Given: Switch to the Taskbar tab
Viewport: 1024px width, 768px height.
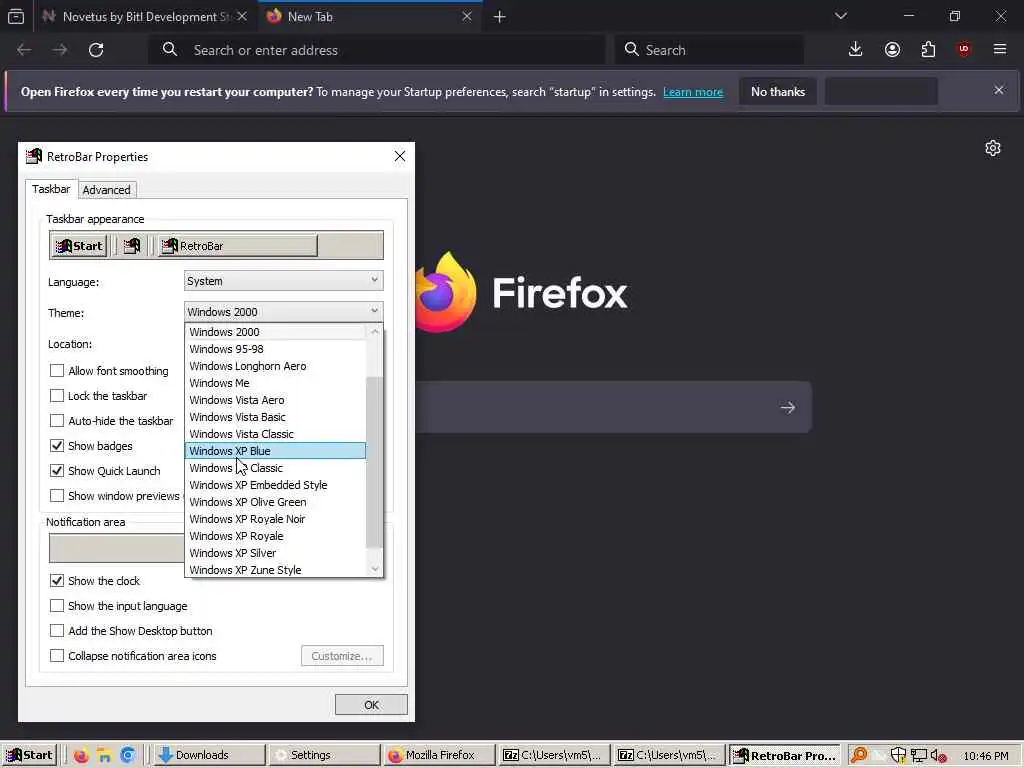Looking at the screenshot, I should pyautogui.click(x=51, y=189).
